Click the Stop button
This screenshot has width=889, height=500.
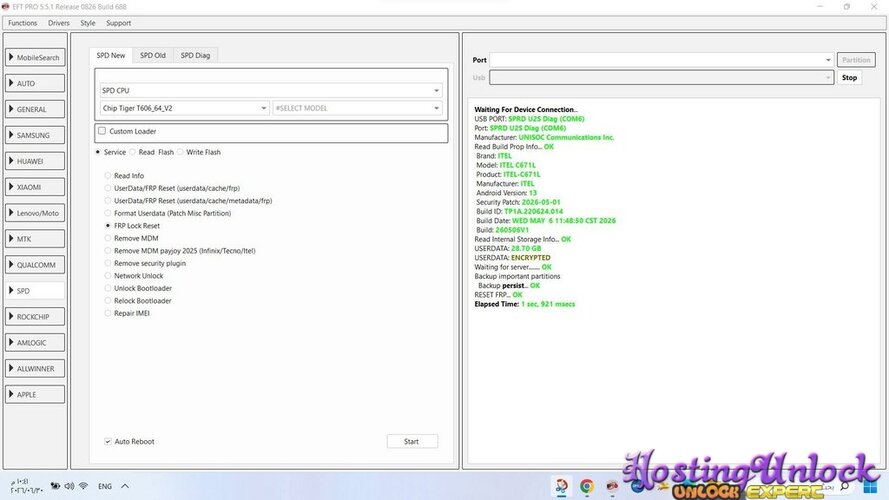[849, 78]
